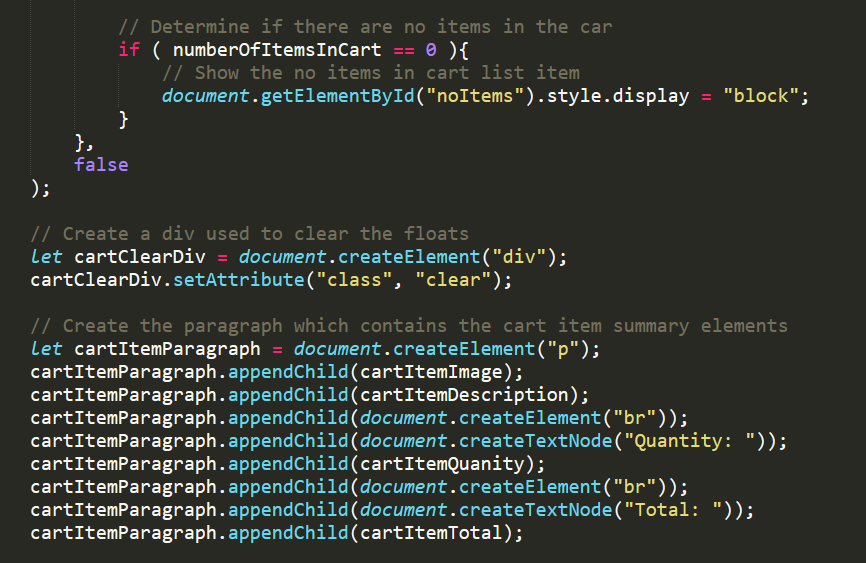Click the getElementById method call

point(337,96)
